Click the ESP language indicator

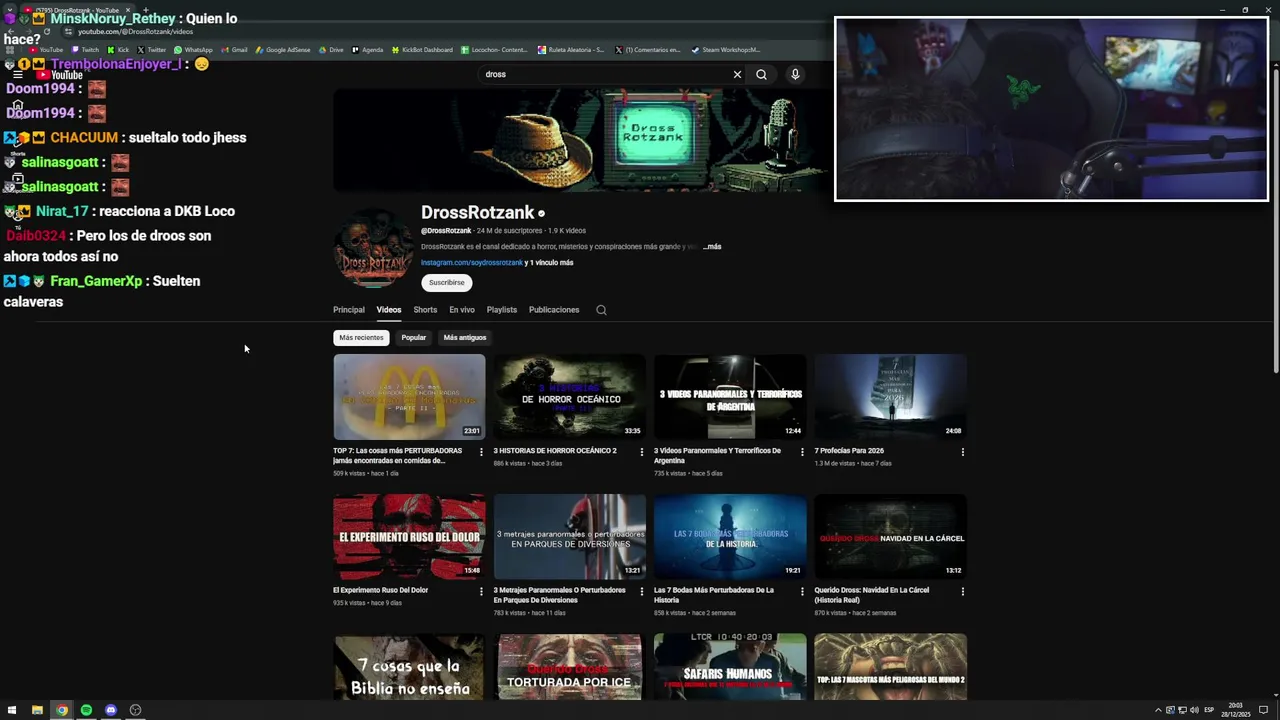pyautogui.click(x=1209, y=710)
